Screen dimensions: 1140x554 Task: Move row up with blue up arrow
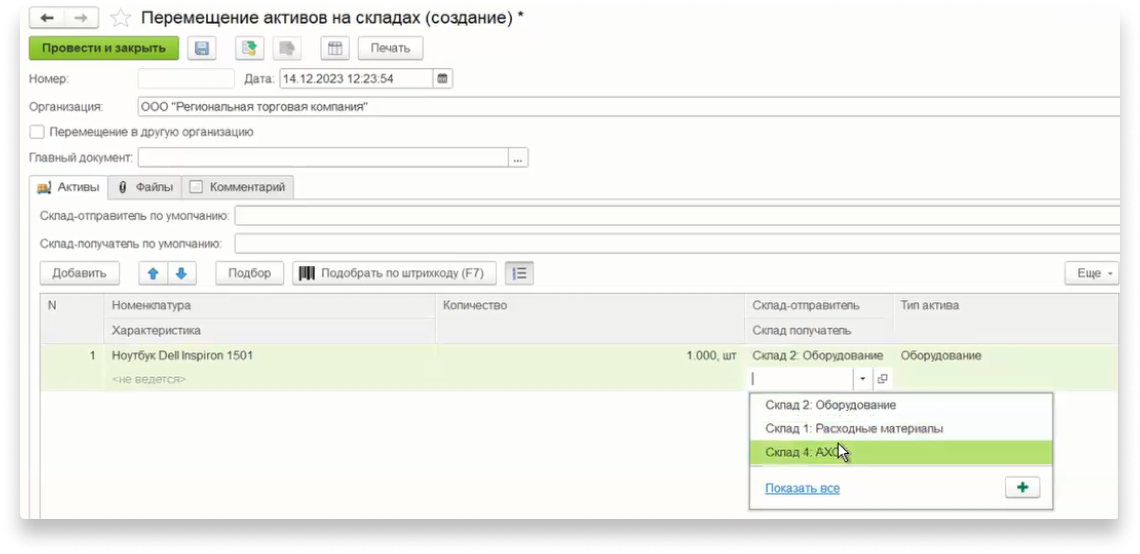[x=153, y=273]
